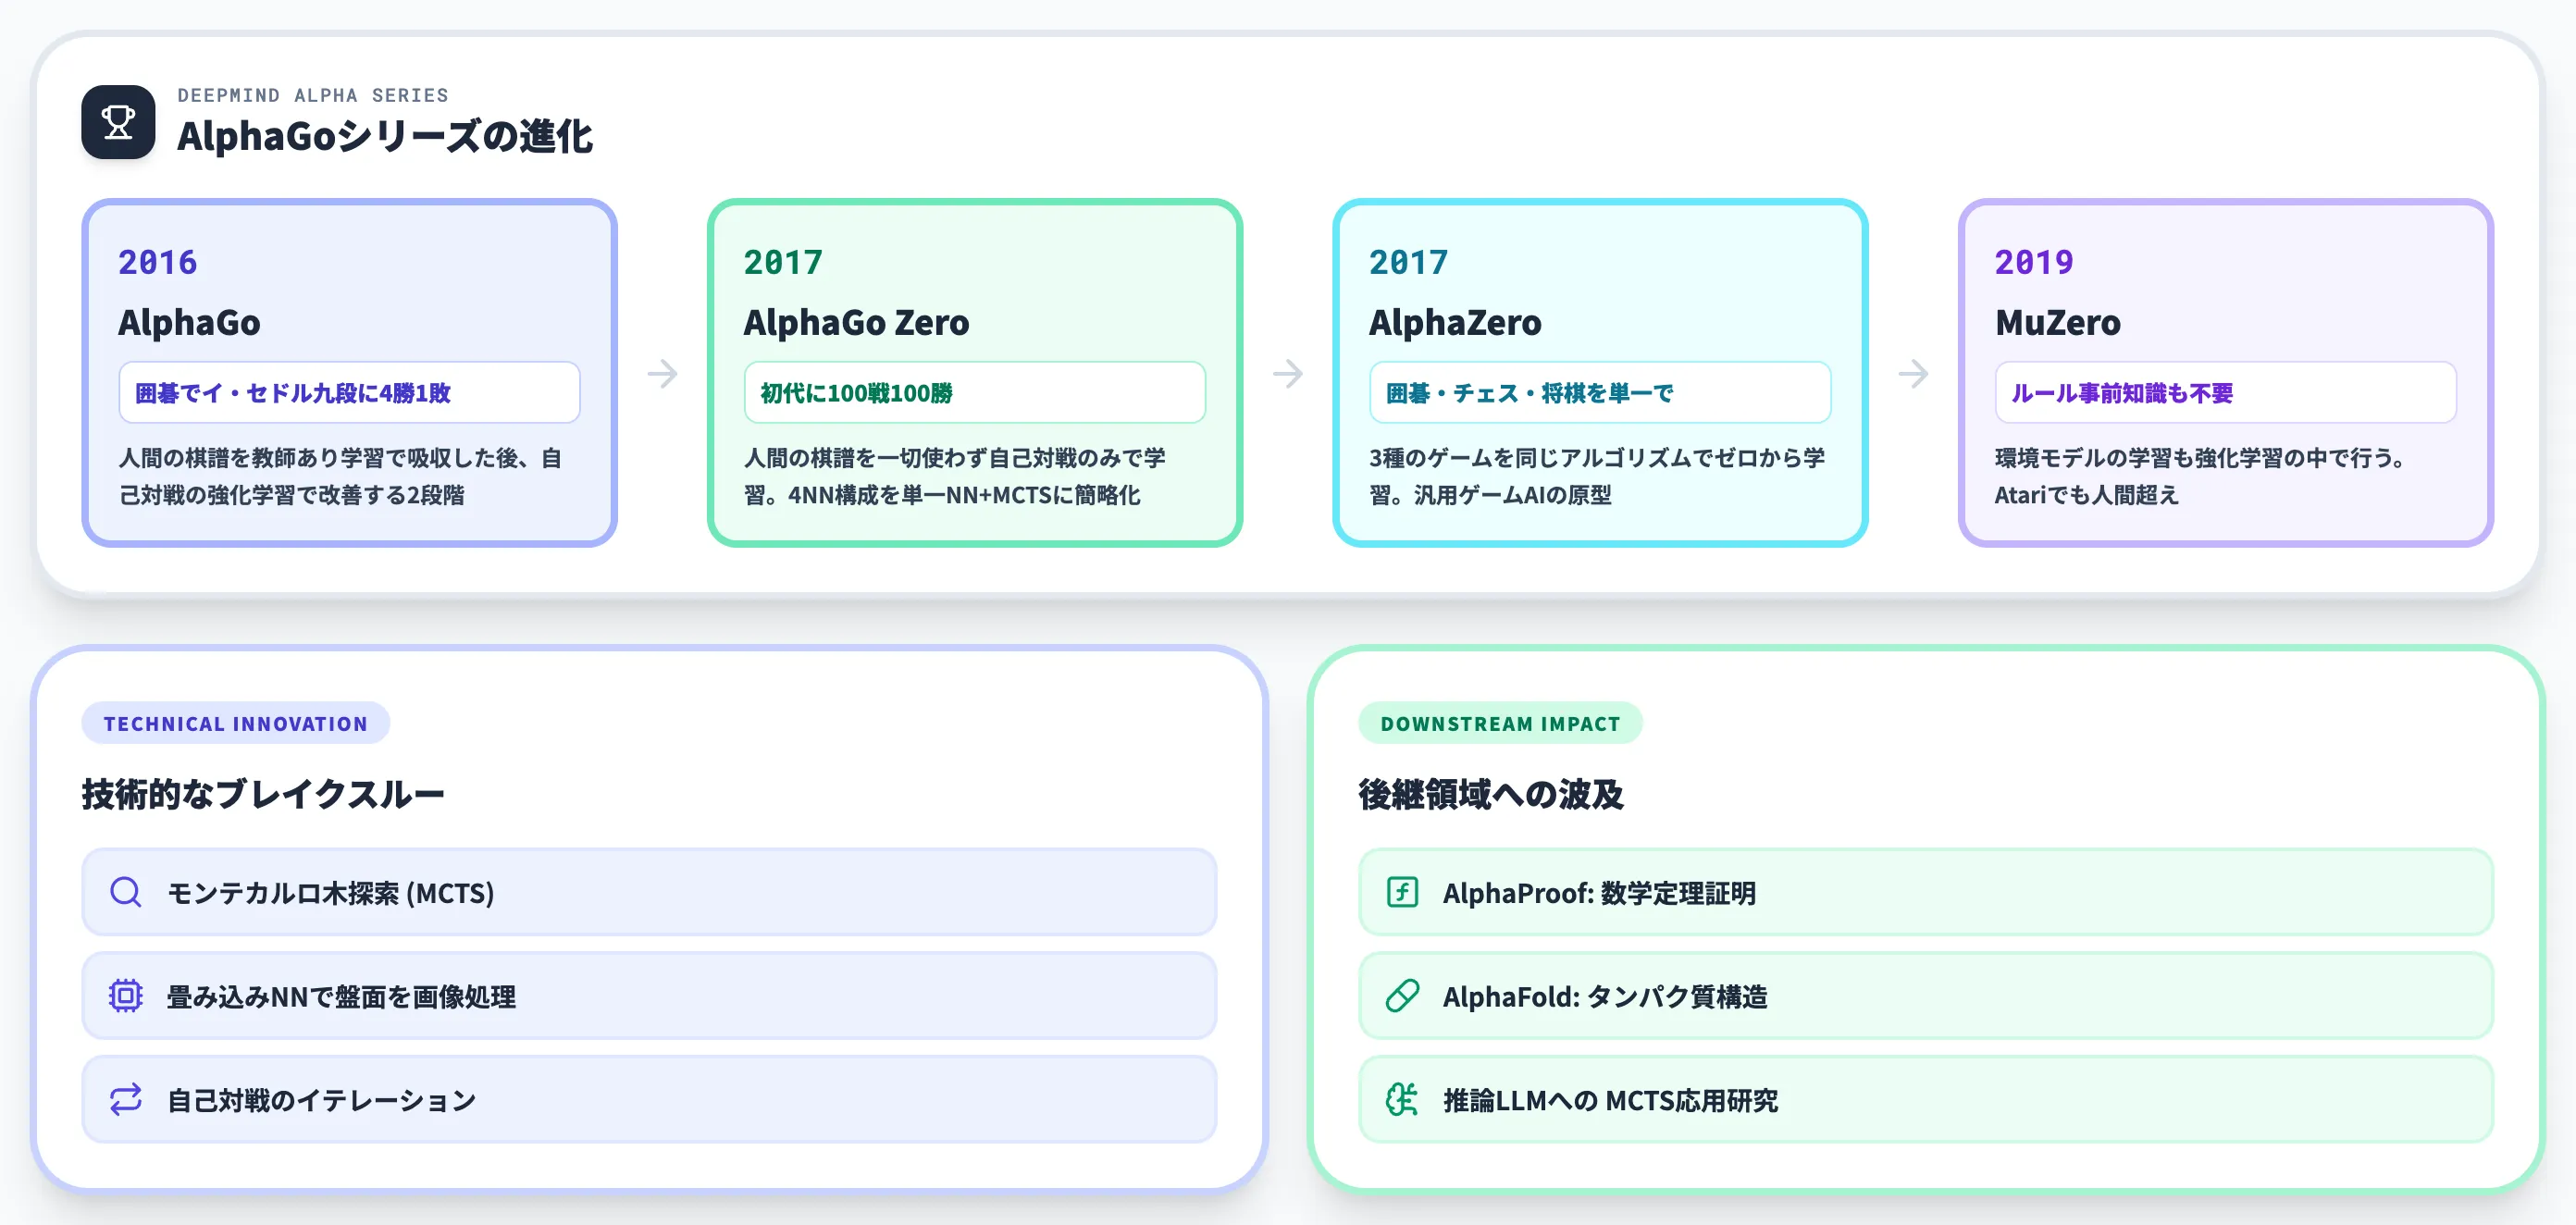
Task: Click the badge 初代に100戦100勝
Action: tap(975, 393)
